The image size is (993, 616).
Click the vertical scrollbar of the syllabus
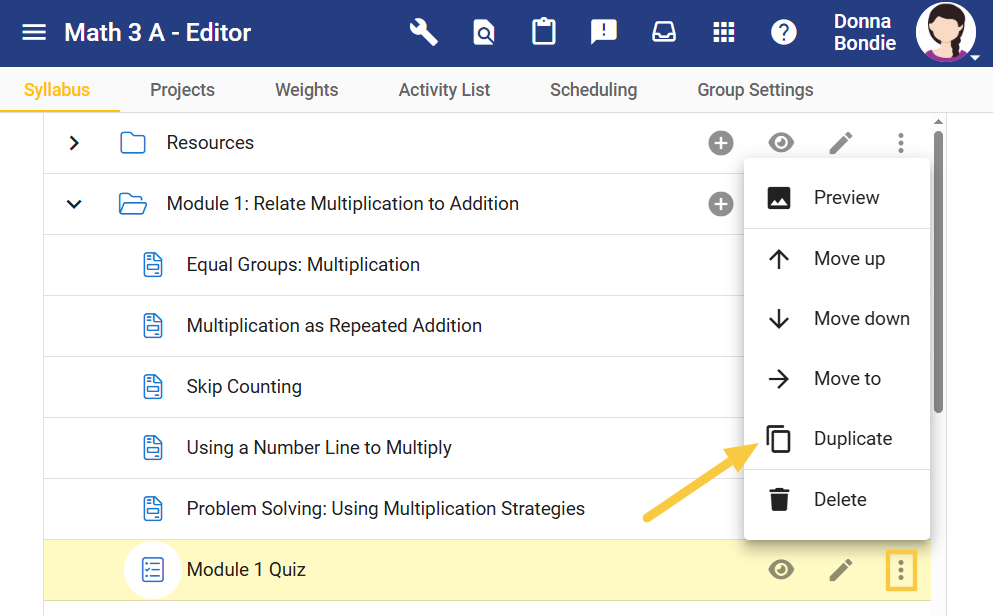tap(938, 270)
